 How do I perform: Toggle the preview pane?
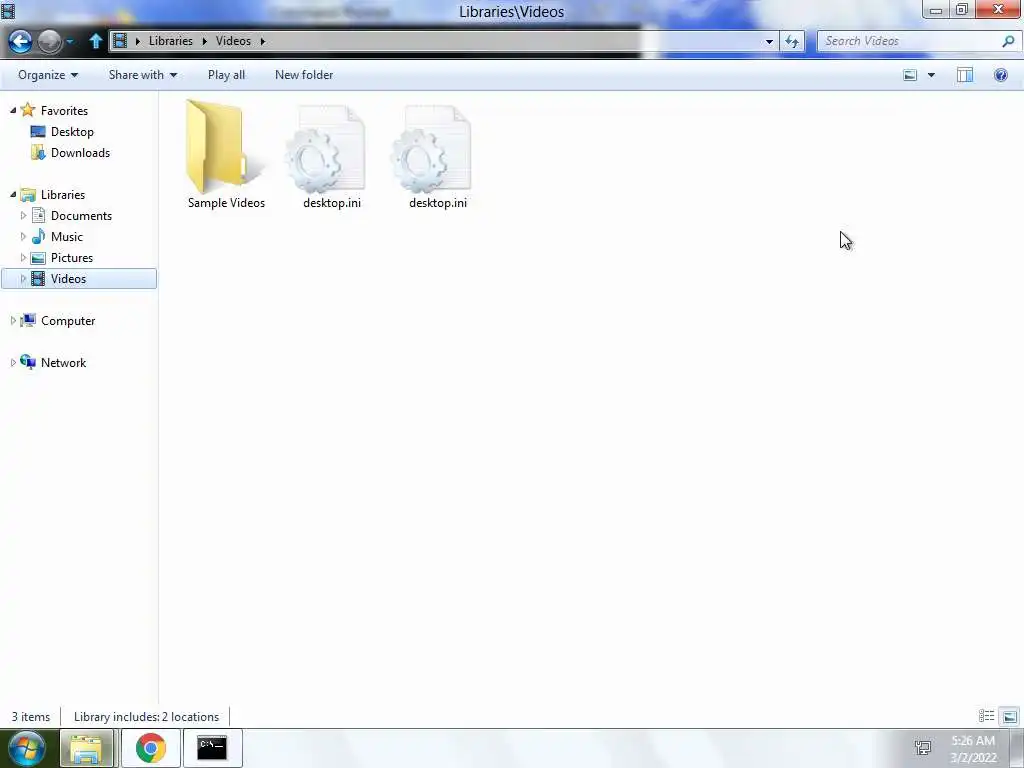pyautogui.click(x=965, y=75)
